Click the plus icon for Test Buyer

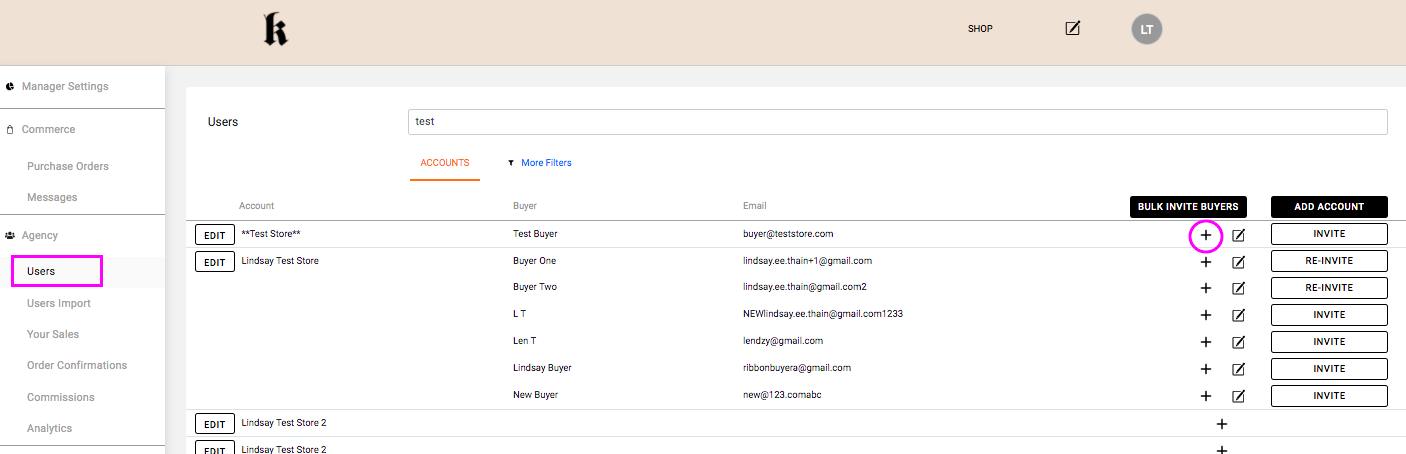pos(1206,235)
